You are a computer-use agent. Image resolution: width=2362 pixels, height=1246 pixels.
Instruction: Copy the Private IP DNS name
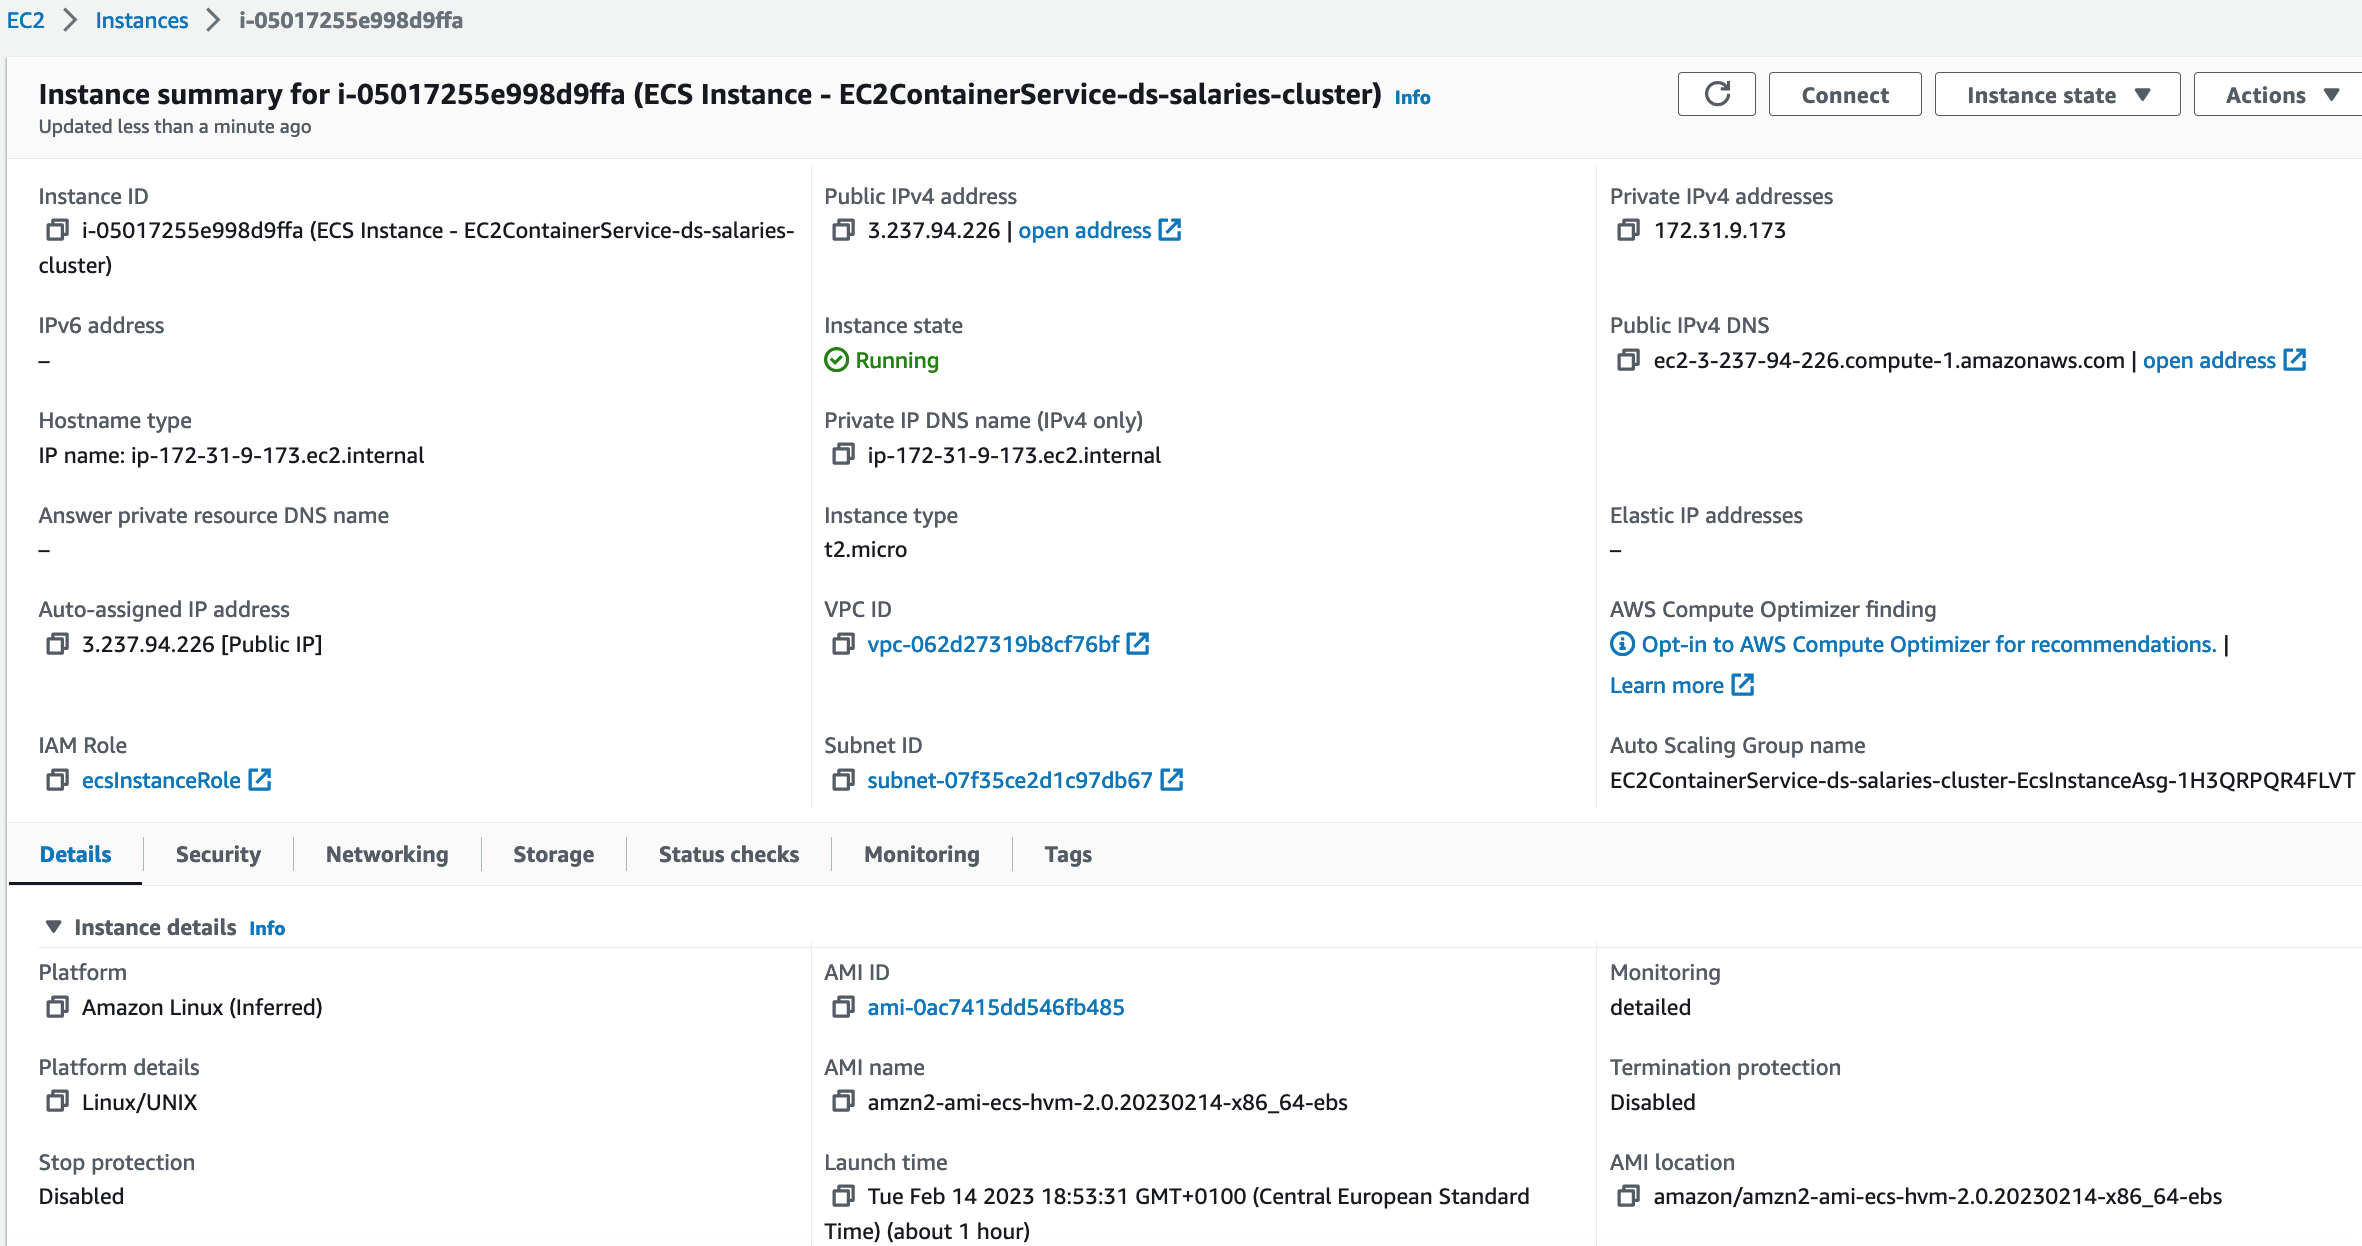tap(843, 455)
